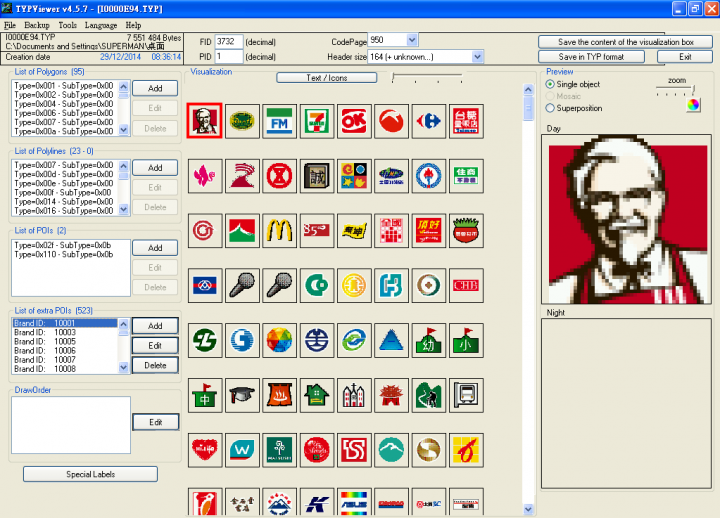The height and width of the screenshot is (518, 720).
Task: Expand the Header size dropdown
Action: (478, 56)
